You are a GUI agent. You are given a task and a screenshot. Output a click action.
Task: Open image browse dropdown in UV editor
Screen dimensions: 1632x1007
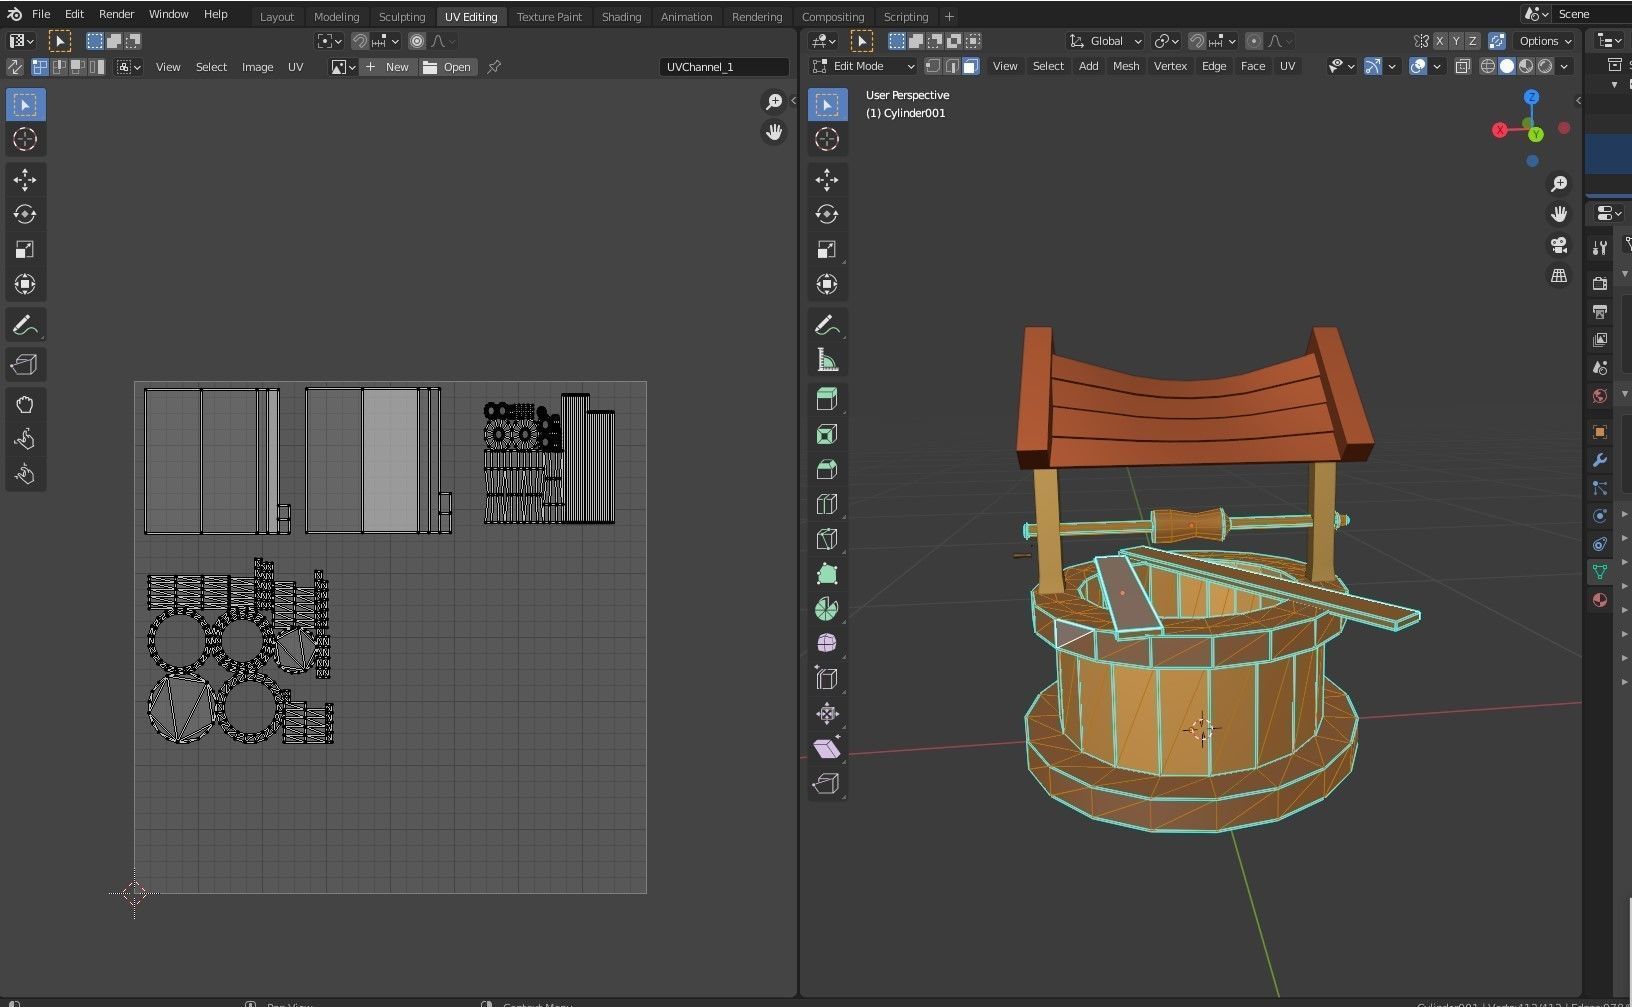pos(343,67)
